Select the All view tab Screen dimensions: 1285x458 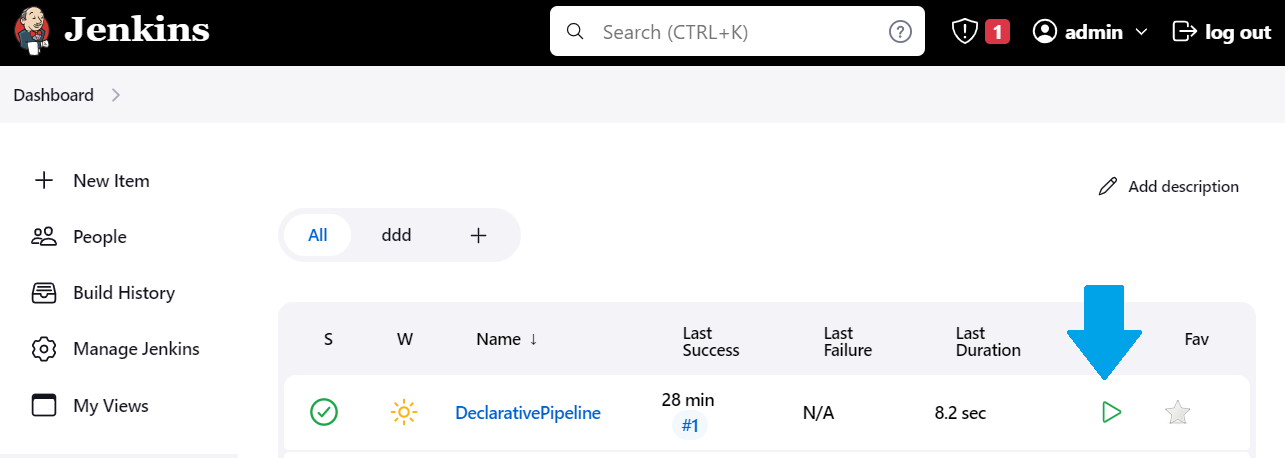pyautogui.click(x=318, y=236)
